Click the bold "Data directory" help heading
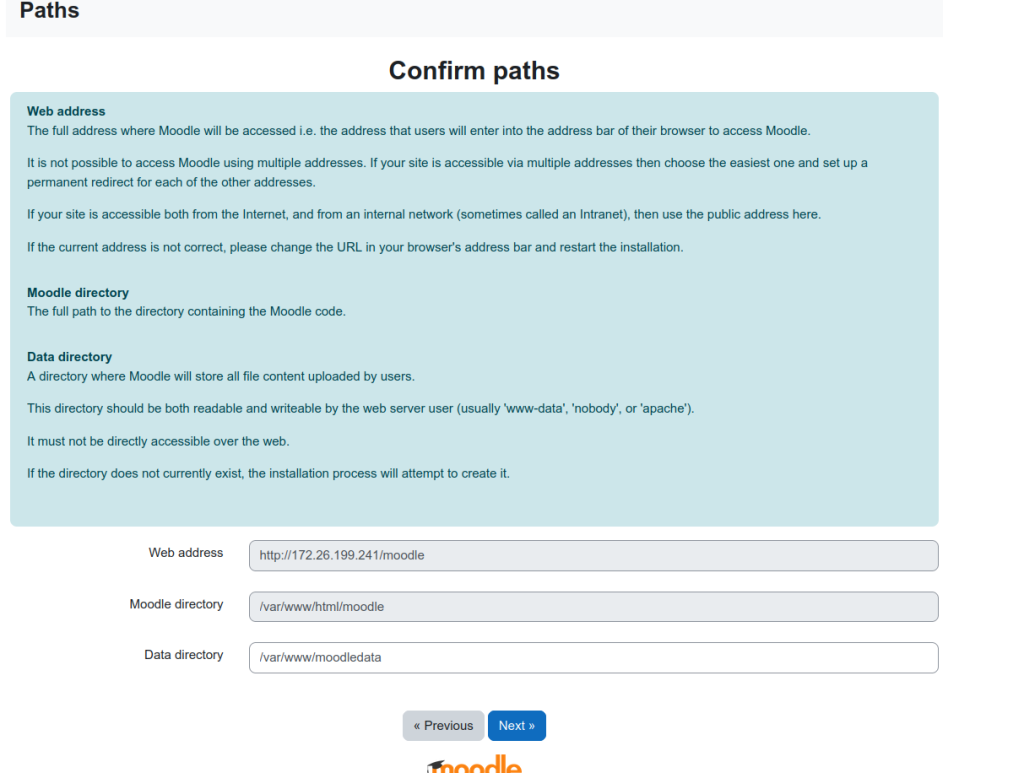The height and width of the screenshot is (773, 1024). click(69, 357)
